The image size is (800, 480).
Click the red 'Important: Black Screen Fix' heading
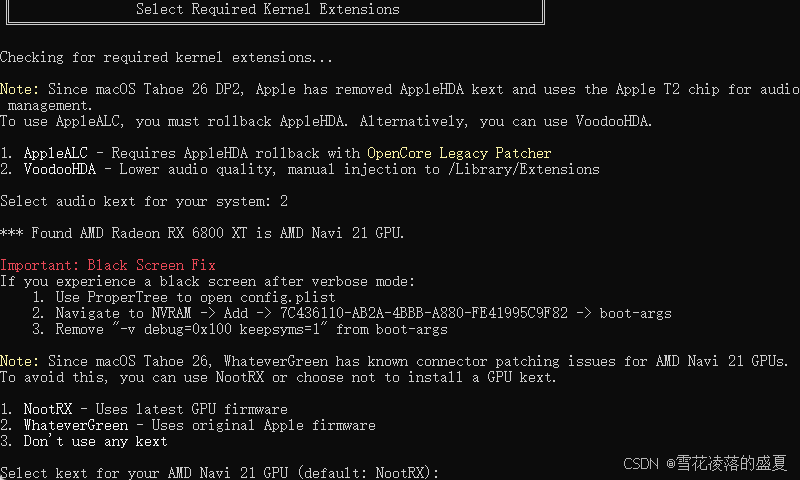click(108, 265)
